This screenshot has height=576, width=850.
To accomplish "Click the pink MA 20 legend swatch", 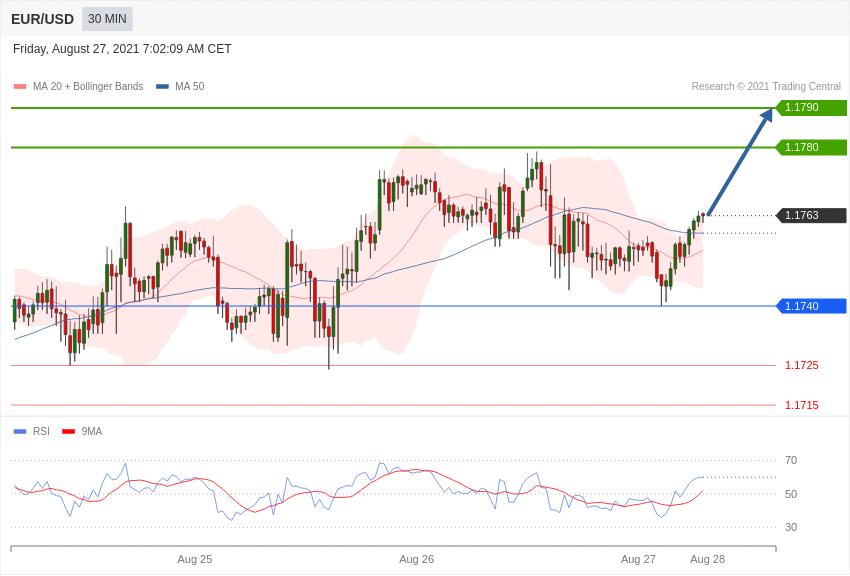I will [20, 87].
